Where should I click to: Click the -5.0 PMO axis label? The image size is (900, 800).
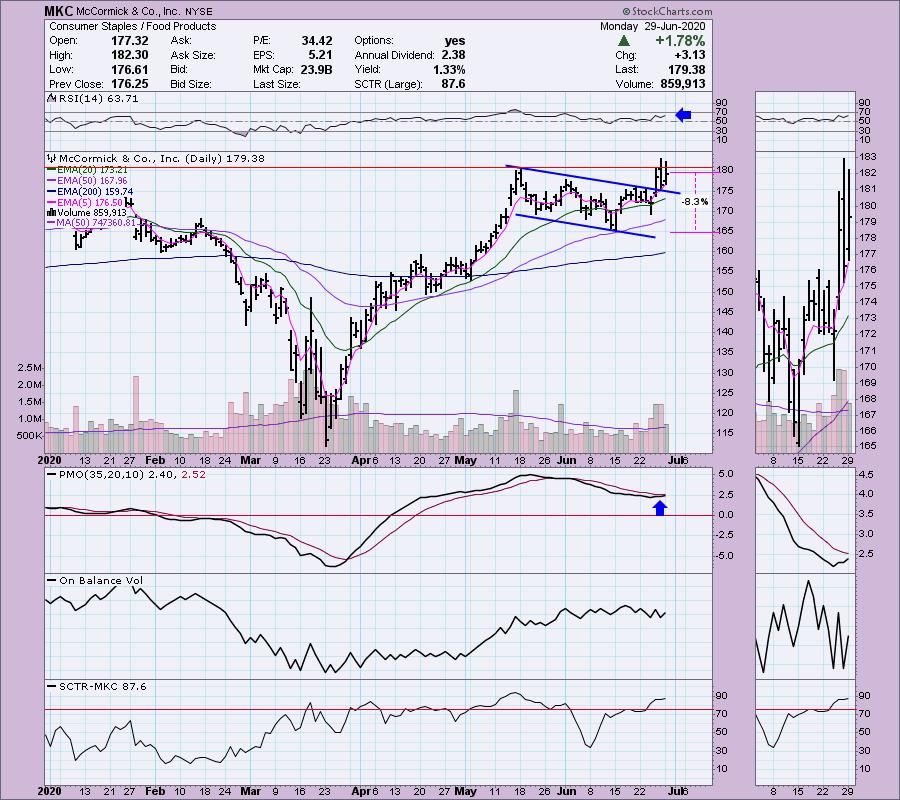(x=723, y=556)
